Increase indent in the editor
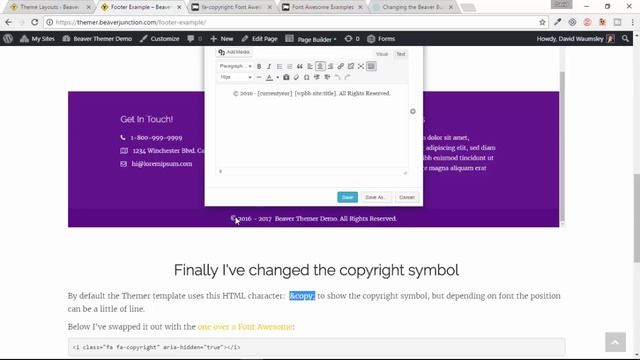The image size is (640, 360). (327, 77)
